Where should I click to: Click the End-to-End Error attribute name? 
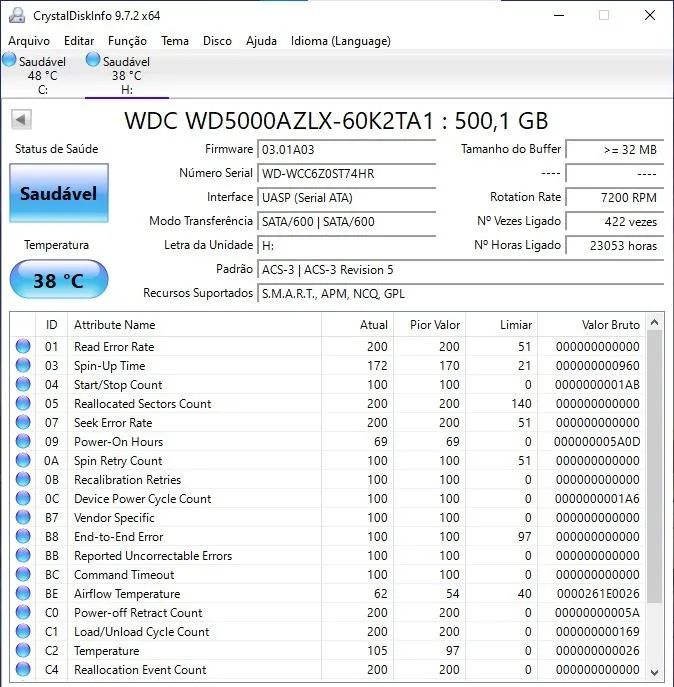(x=118, y=537)
